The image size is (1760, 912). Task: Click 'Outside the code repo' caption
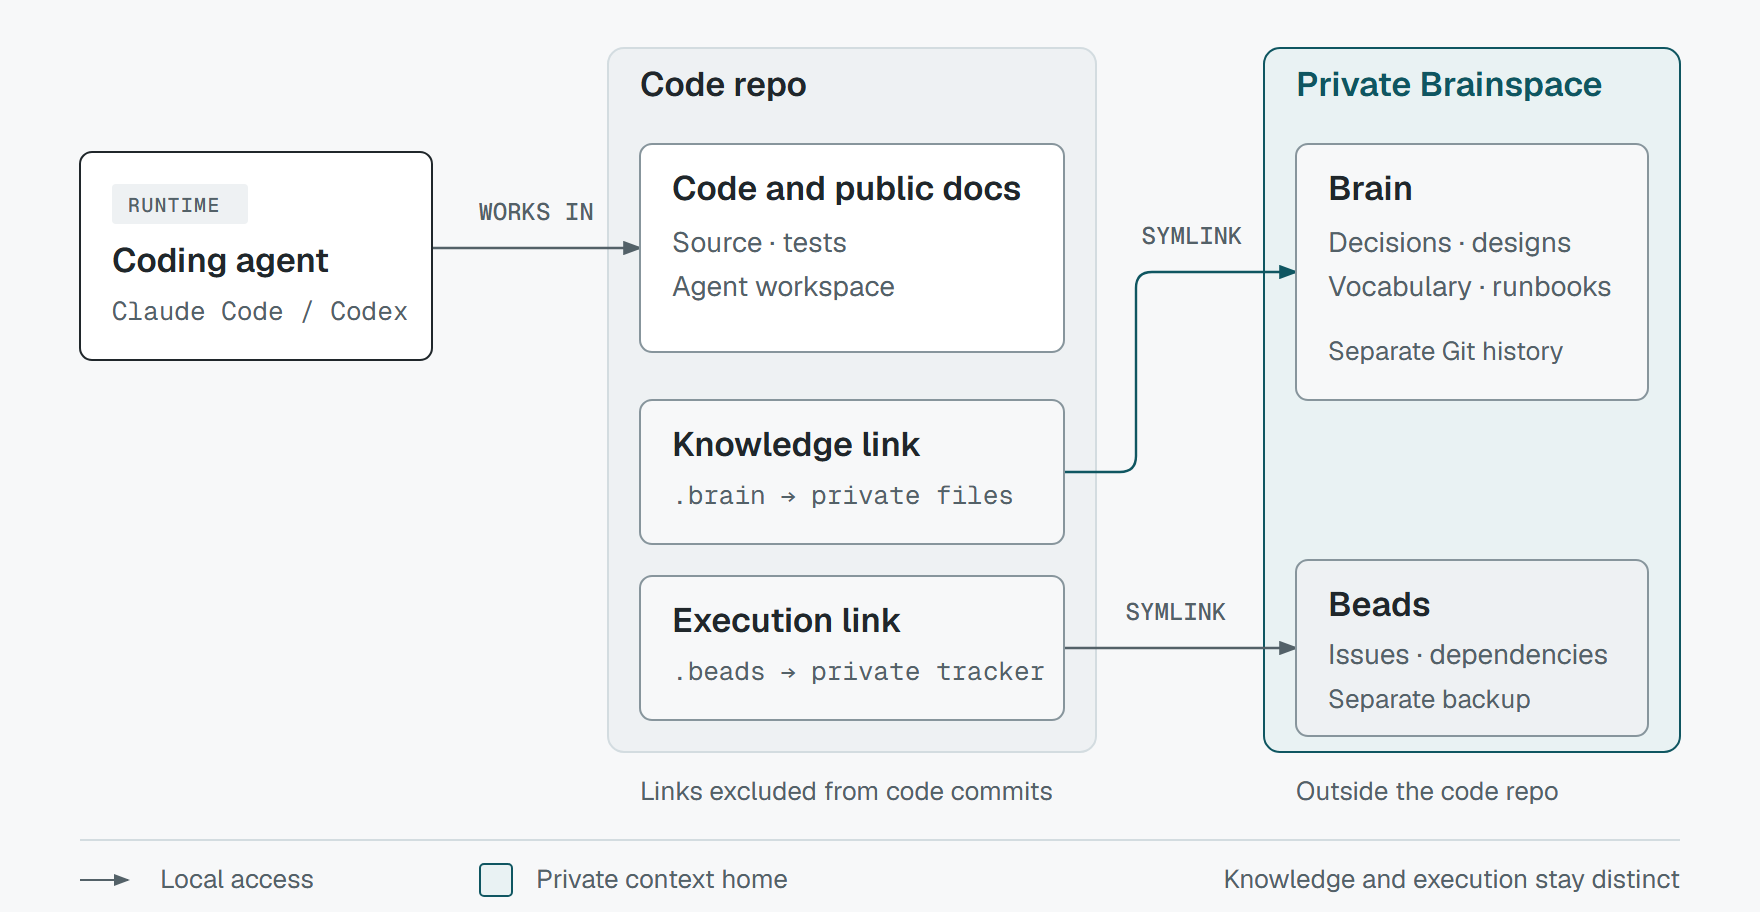click(1427, 792)
